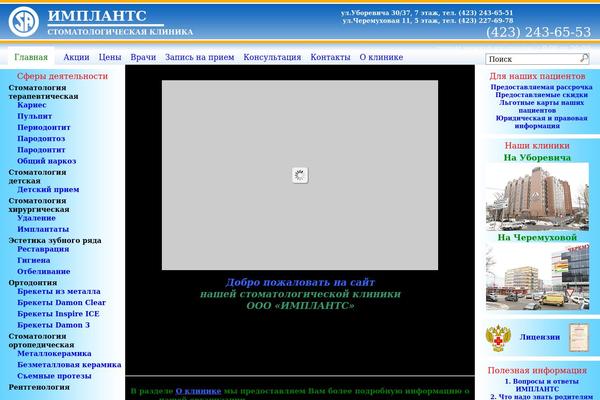600x400 pixels.
Task: Go to the Контакты menu item
Action: 330,57
